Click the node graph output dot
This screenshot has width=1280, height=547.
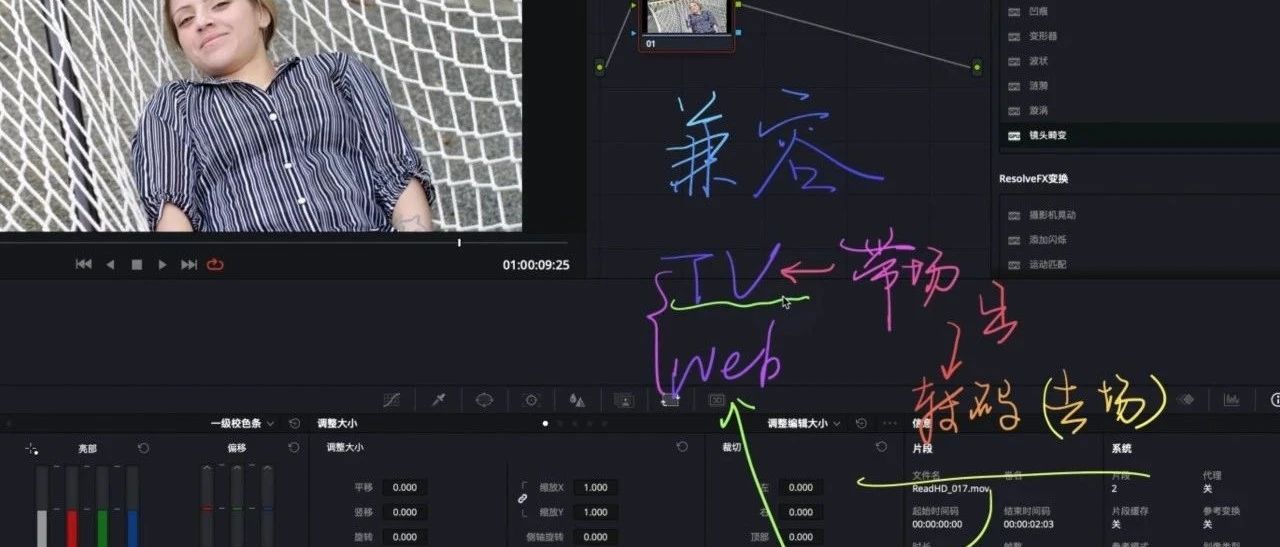(x=977, y=67)
